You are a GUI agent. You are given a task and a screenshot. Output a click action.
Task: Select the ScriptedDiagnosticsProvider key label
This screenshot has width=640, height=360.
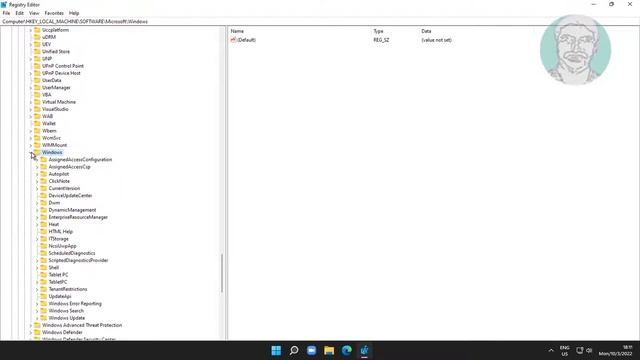(78, 260)
